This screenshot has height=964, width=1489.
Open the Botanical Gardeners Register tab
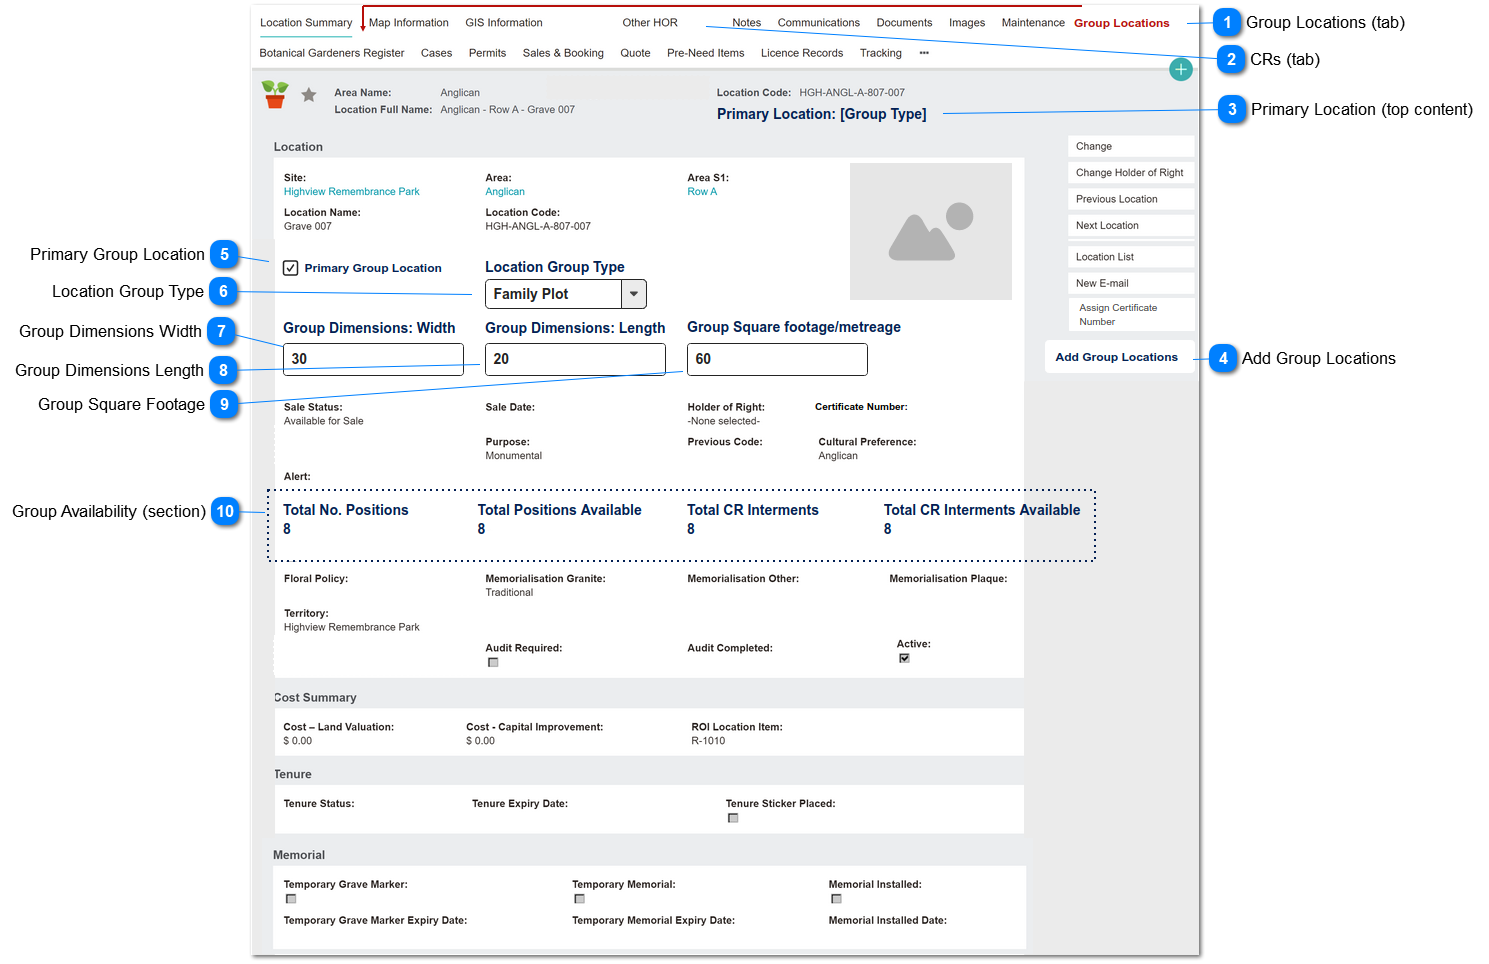tap(332, 53)
